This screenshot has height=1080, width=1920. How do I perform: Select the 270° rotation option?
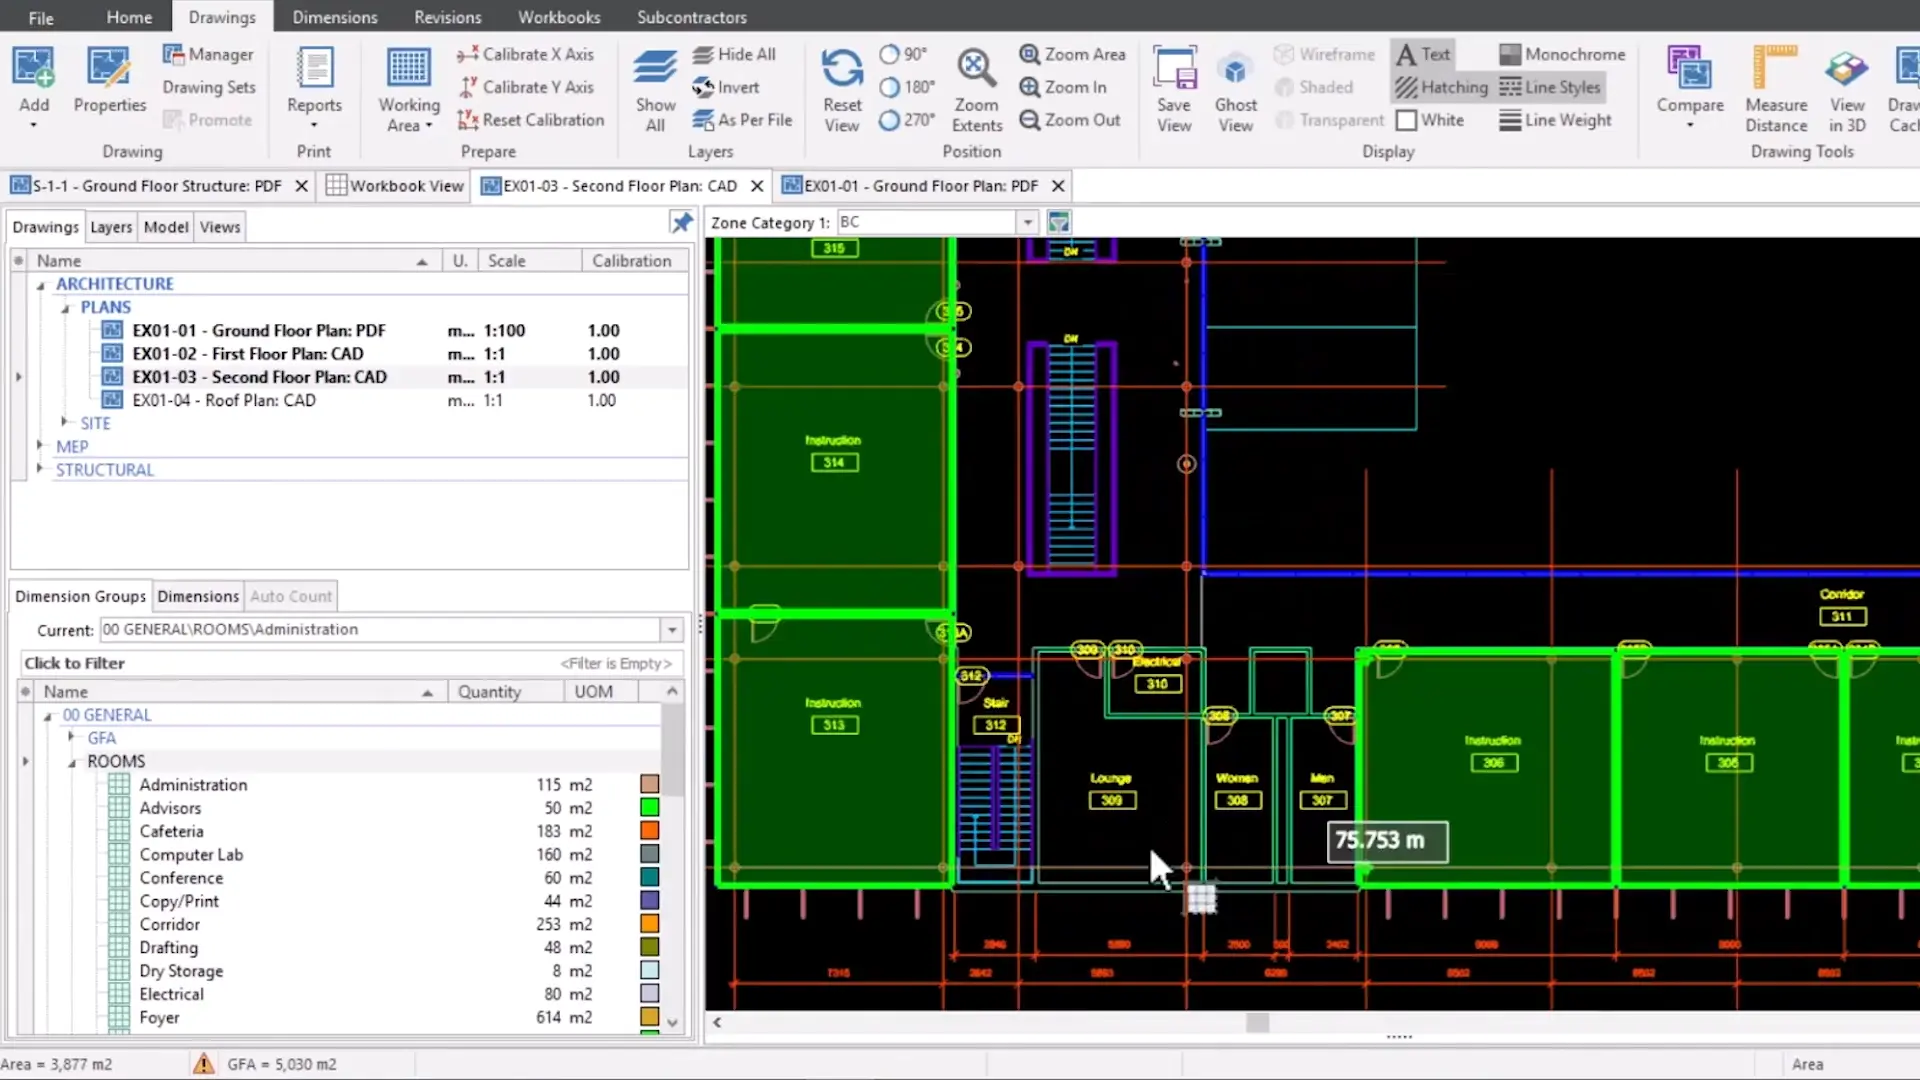coord(889,120)
